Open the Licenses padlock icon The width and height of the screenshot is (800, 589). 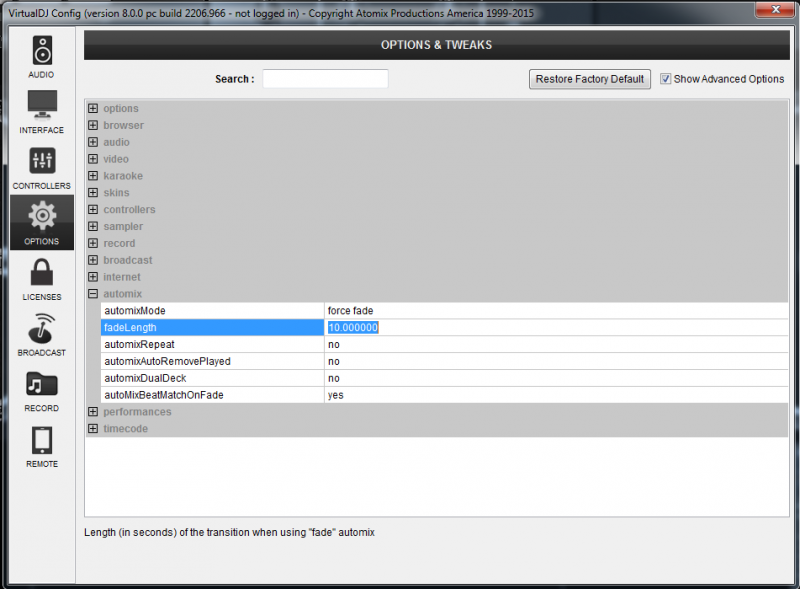tap(42, 272)
